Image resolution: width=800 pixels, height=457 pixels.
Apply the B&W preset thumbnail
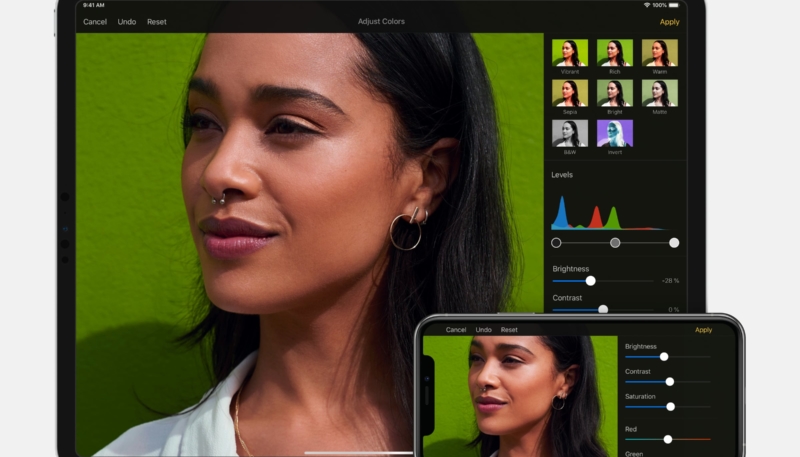click(x=569, y=133)
